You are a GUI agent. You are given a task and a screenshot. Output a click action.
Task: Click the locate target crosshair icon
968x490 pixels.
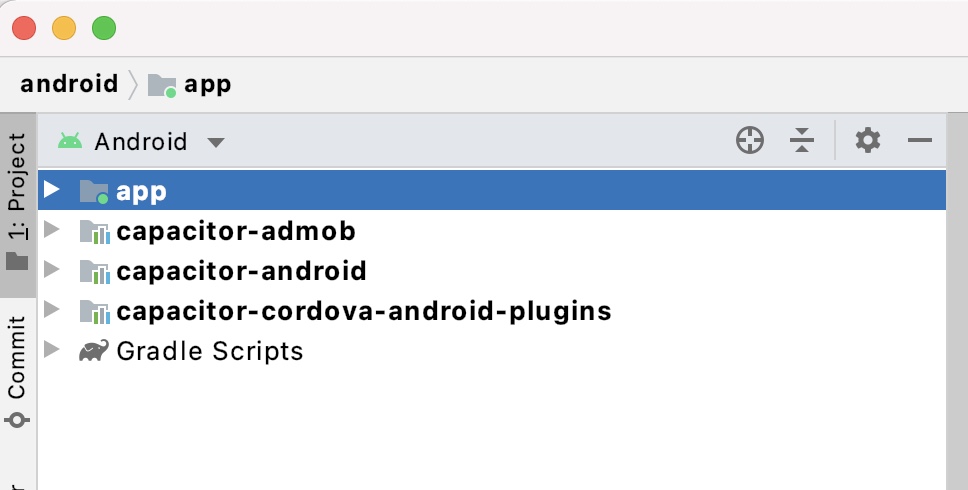[x=749, y=141]
